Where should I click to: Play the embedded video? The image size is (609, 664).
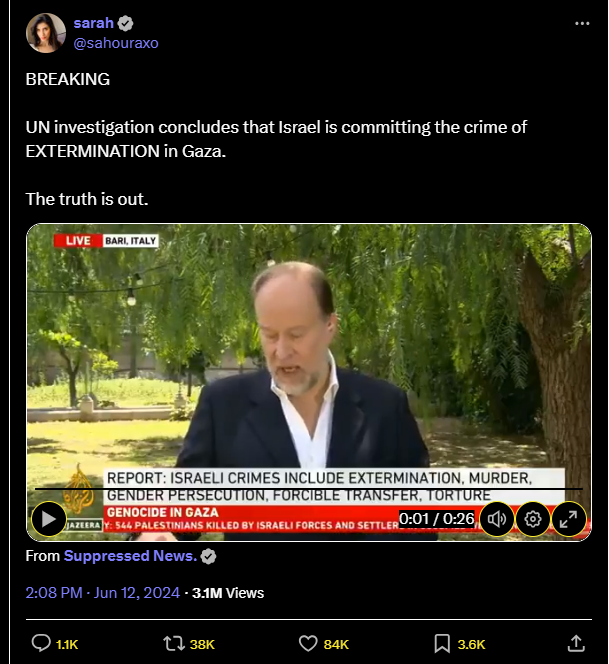click(x=49, y=519)
